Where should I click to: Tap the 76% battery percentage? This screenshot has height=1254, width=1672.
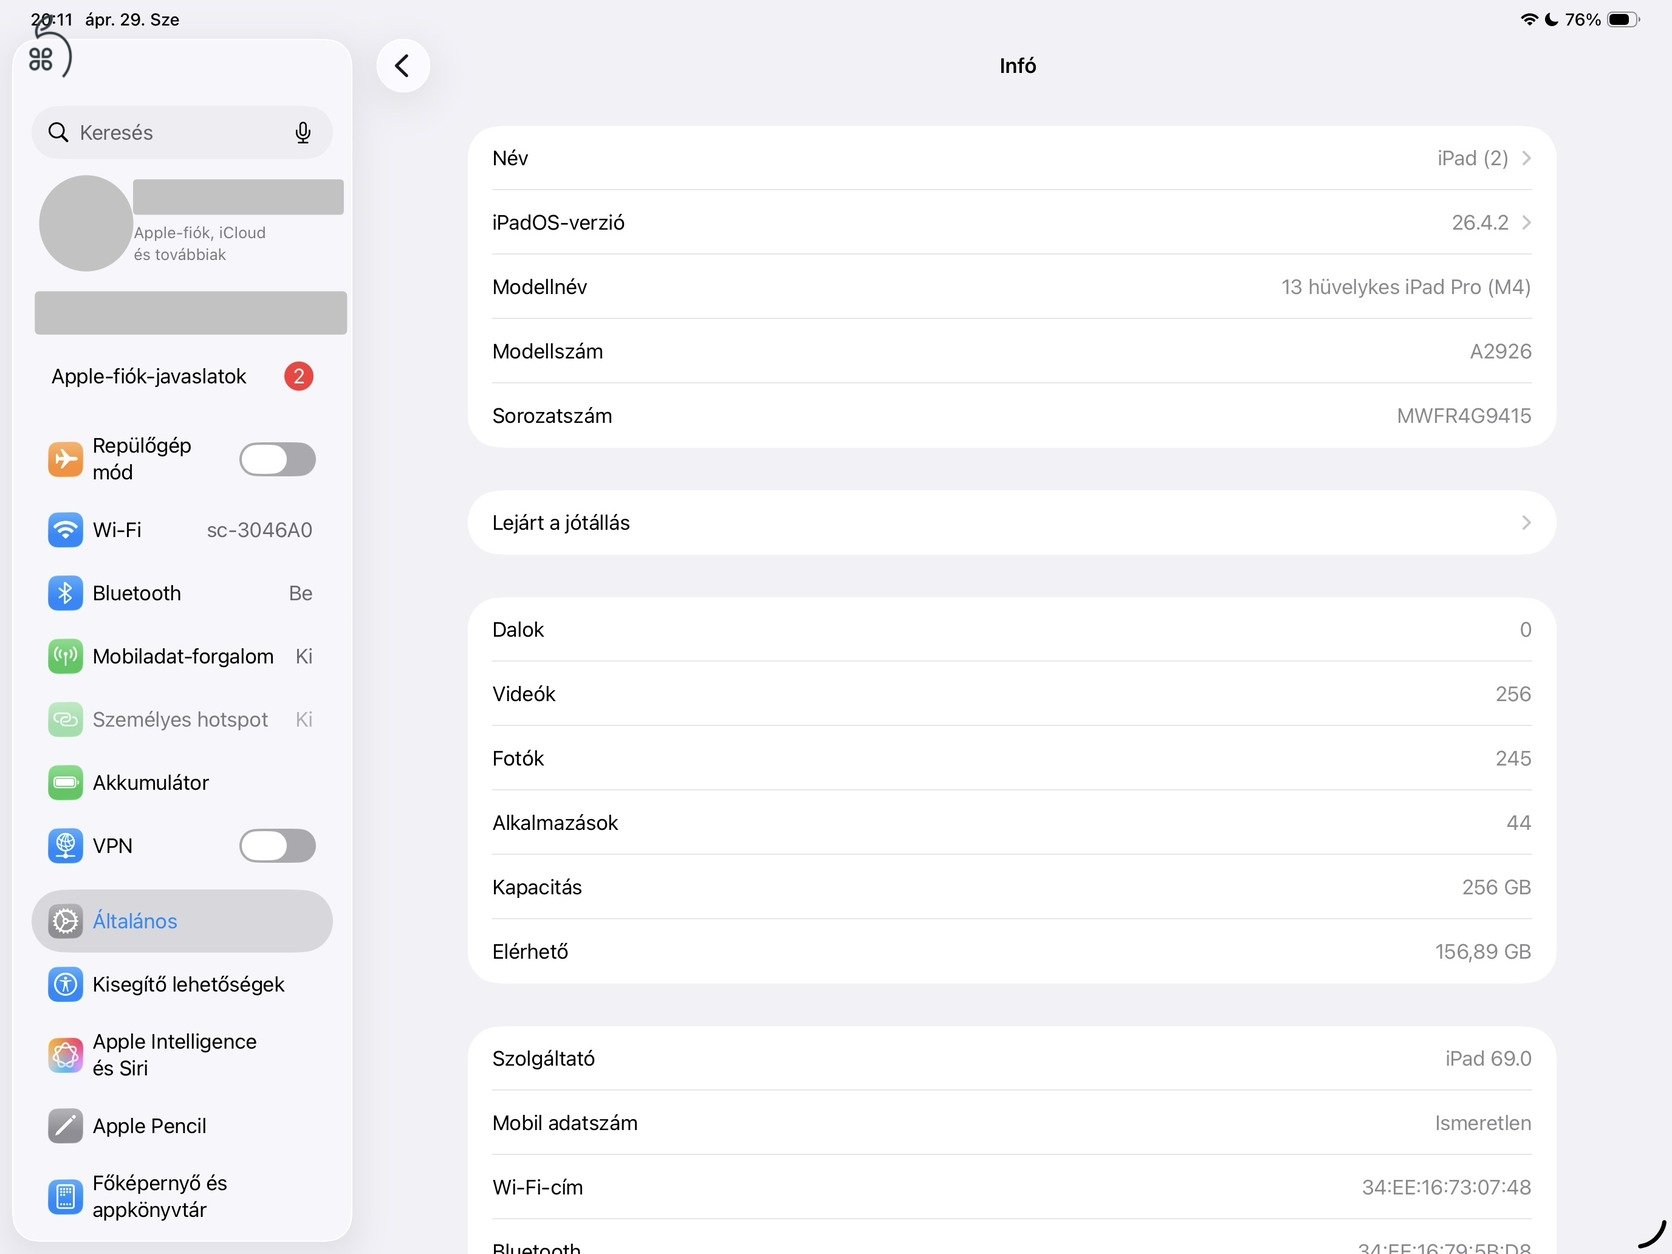pyautogui.click(x=1583, y=19)
